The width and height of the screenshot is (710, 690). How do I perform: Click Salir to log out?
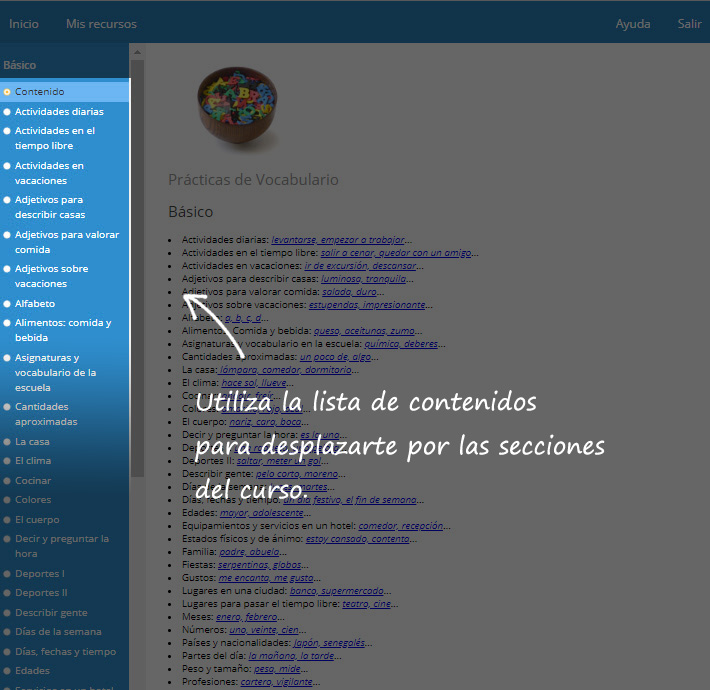[x=689, y=24]
